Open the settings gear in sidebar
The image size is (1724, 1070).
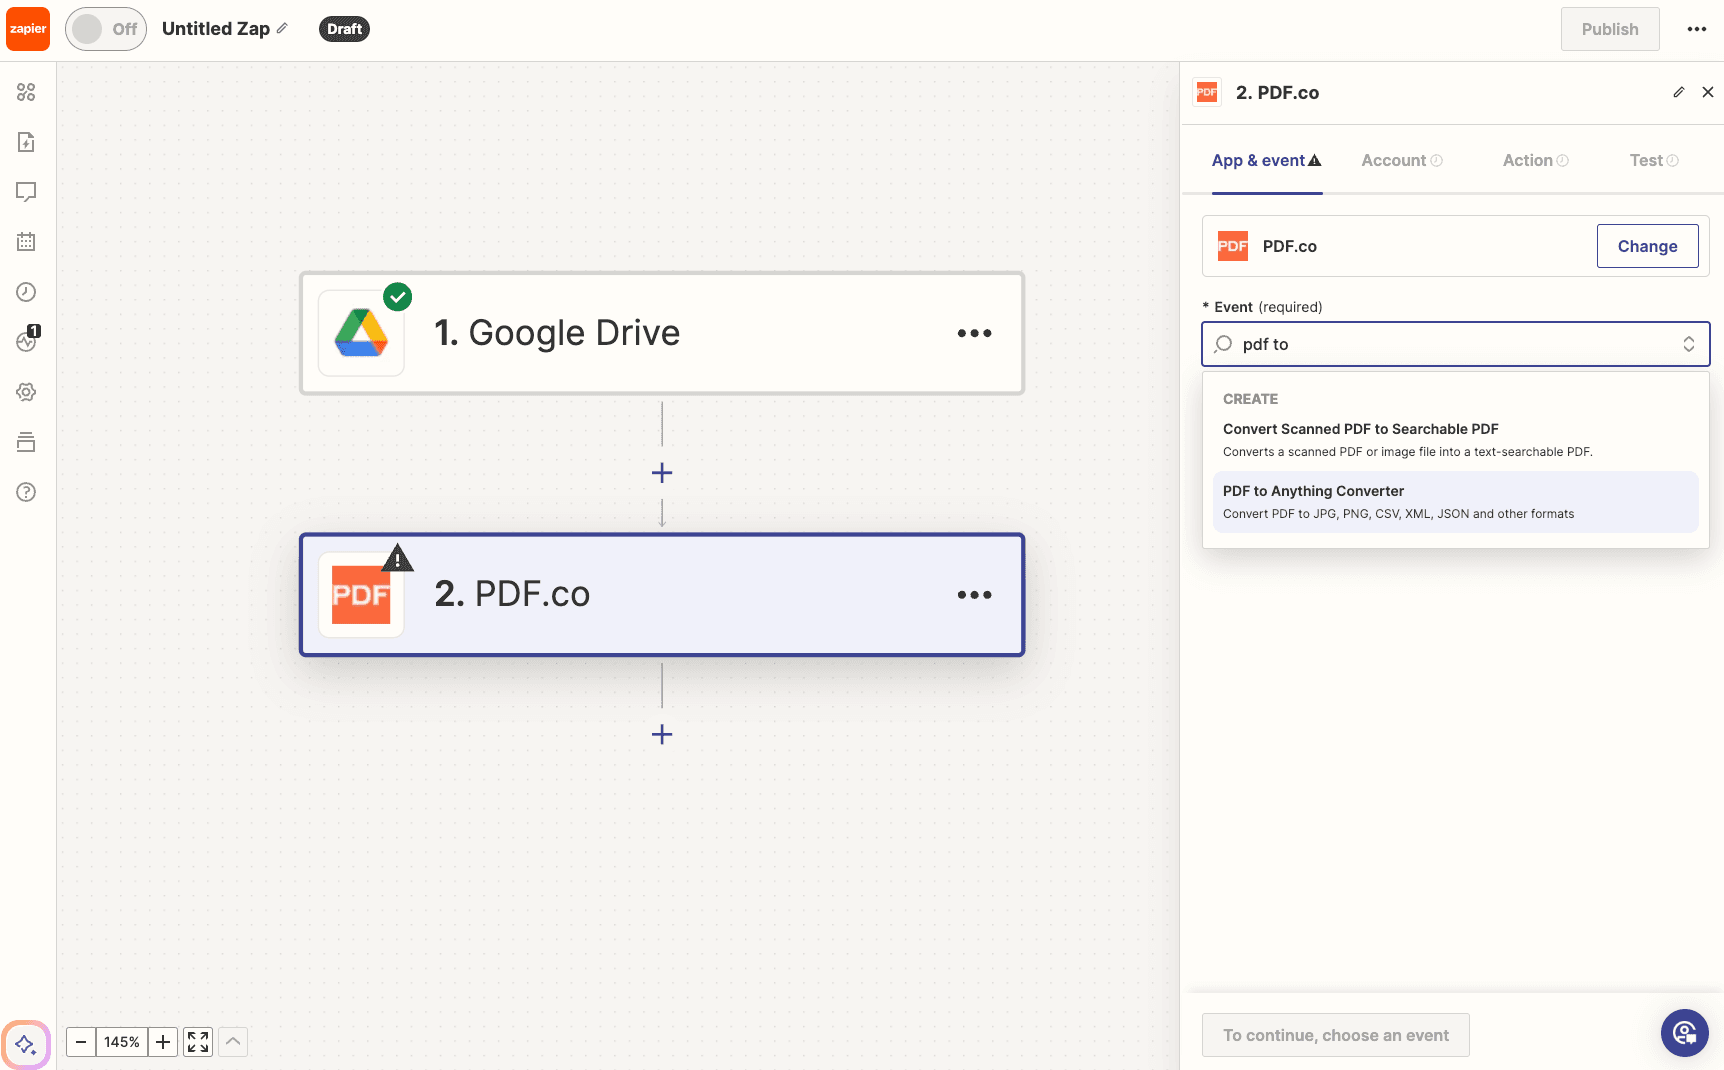coord(26,392)
